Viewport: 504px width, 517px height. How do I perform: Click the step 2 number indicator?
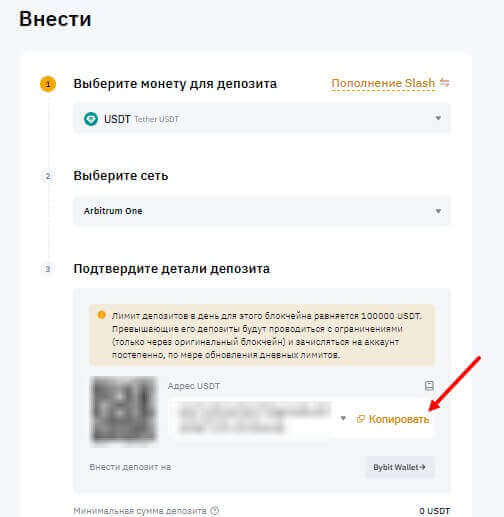tap(48, 176)
